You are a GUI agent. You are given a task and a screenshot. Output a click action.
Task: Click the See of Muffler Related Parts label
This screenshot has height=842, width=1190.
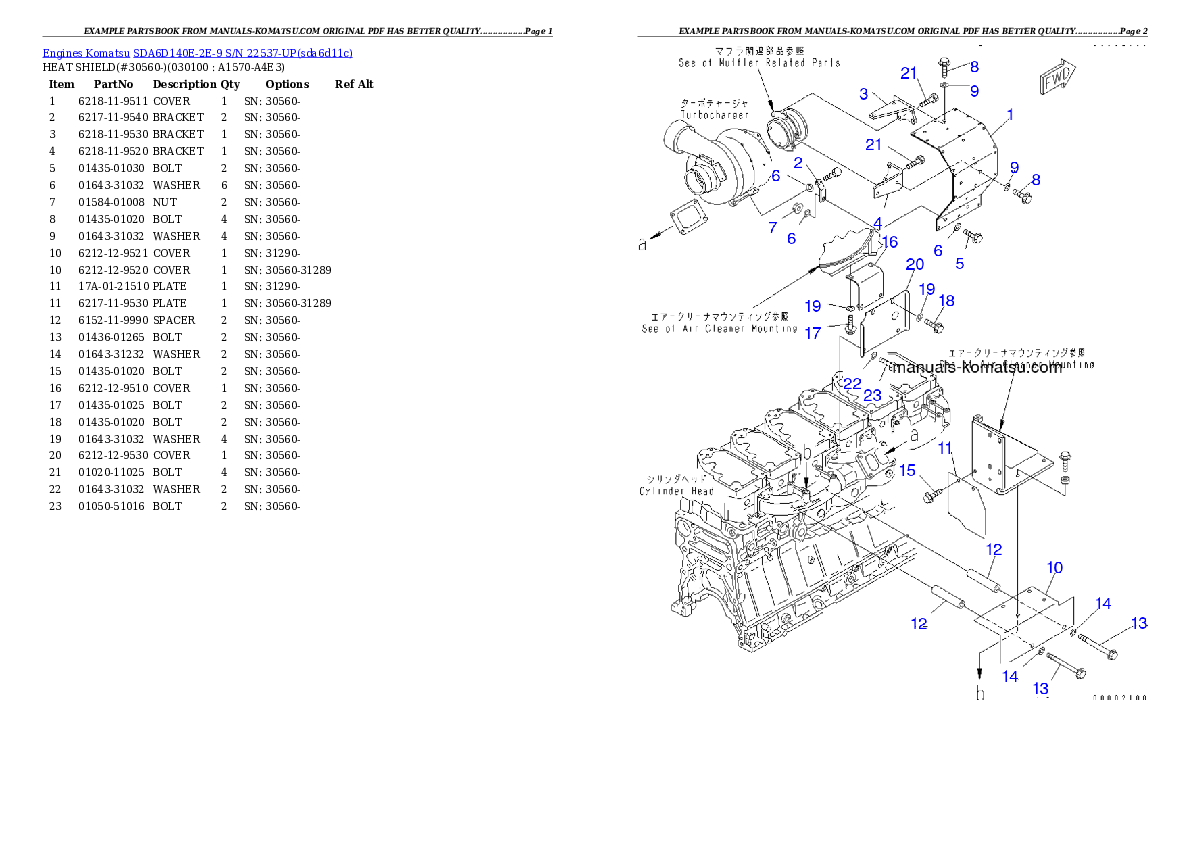758,60
